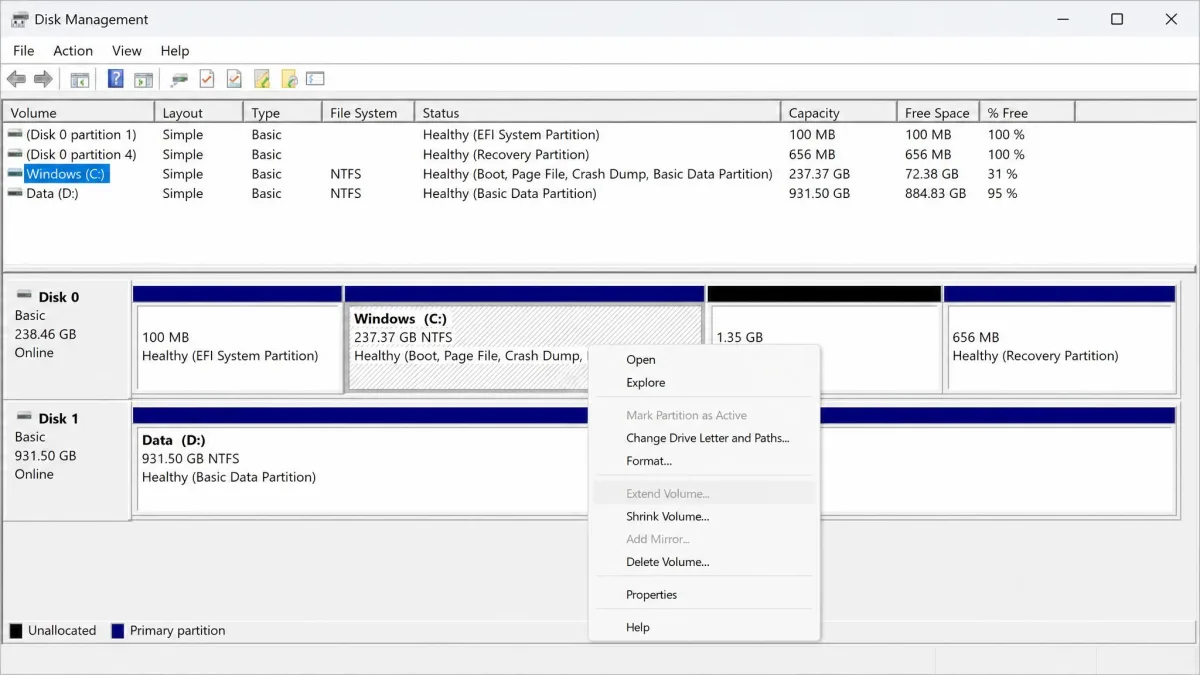Open the View menu
The image size is (1200, 675).
[127, 51]
